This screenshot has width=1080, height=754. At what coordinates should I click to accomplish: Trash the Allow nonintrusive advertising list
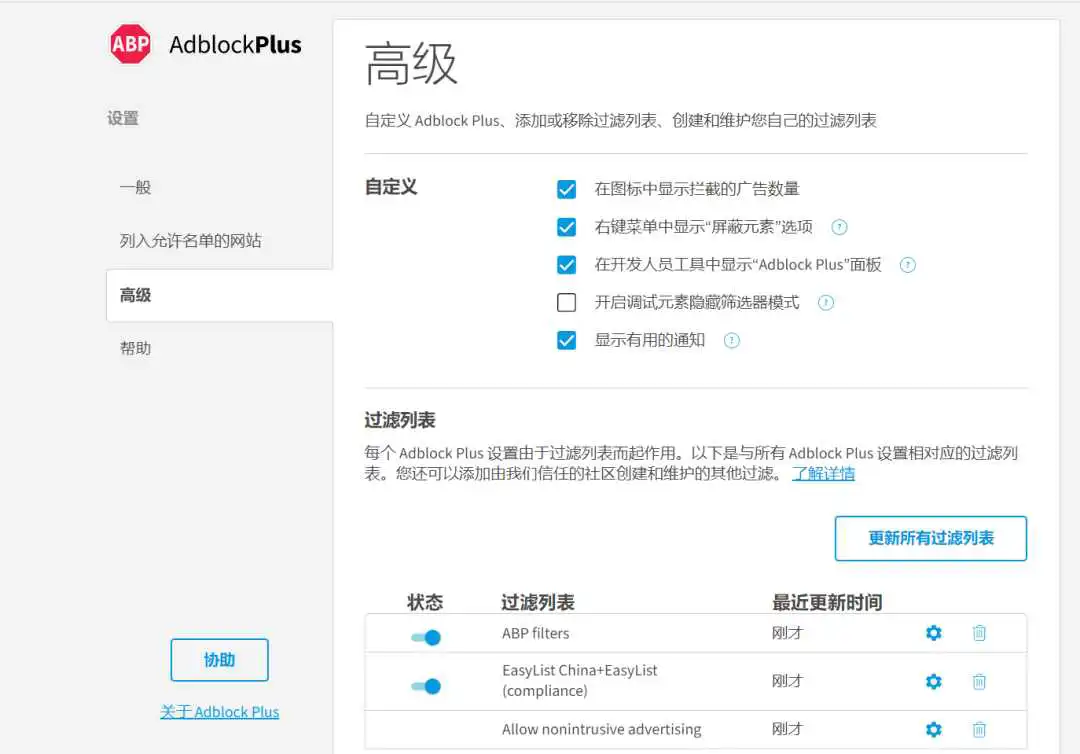pos(979,730)
